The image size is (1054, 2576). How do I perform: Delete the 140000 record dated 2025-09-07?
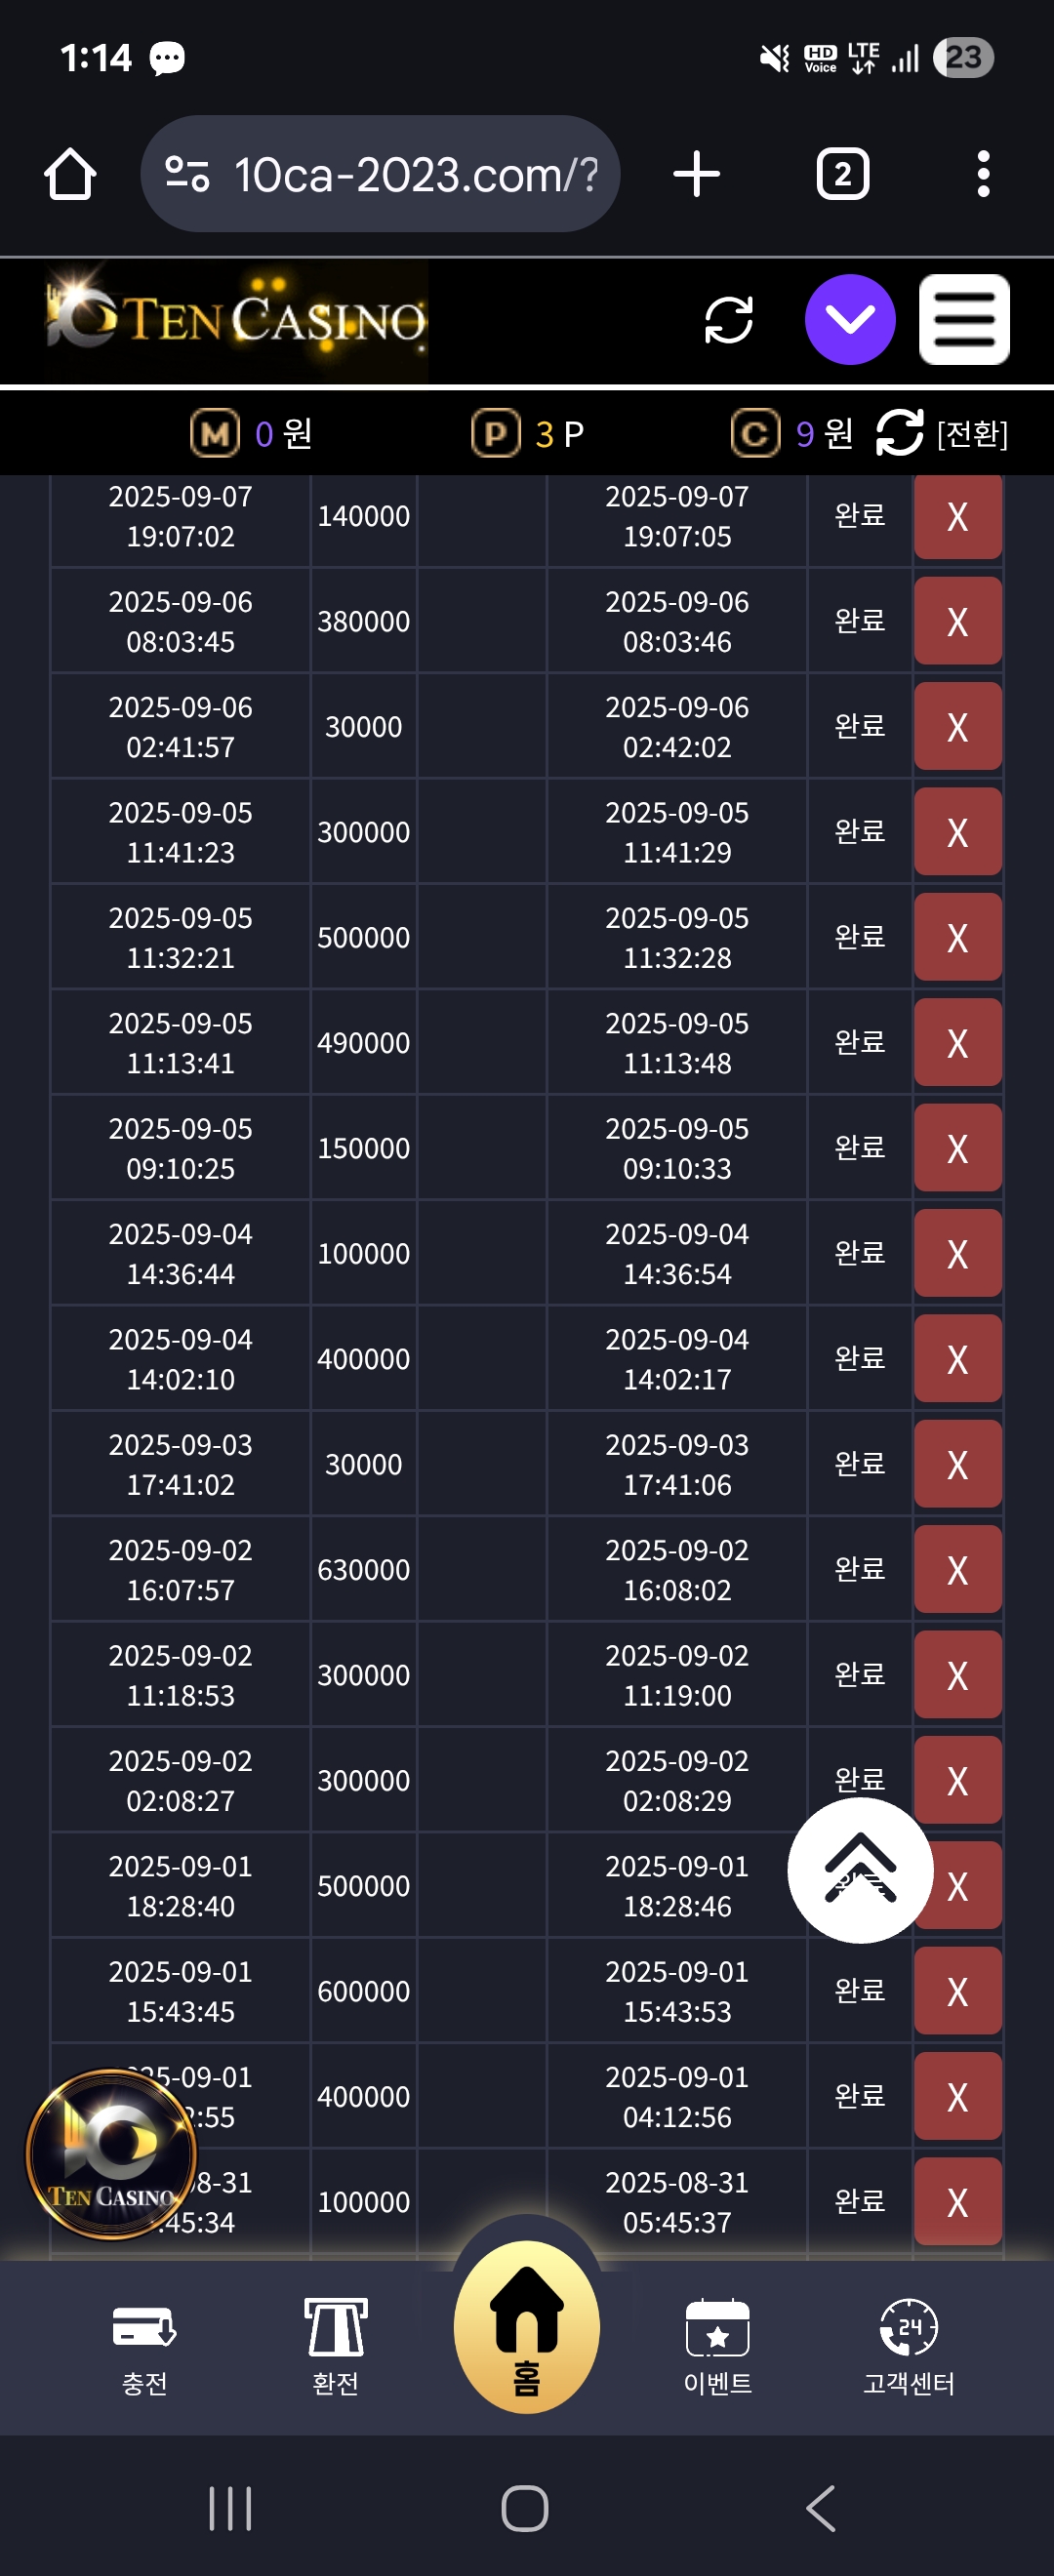tap(957, 517)
